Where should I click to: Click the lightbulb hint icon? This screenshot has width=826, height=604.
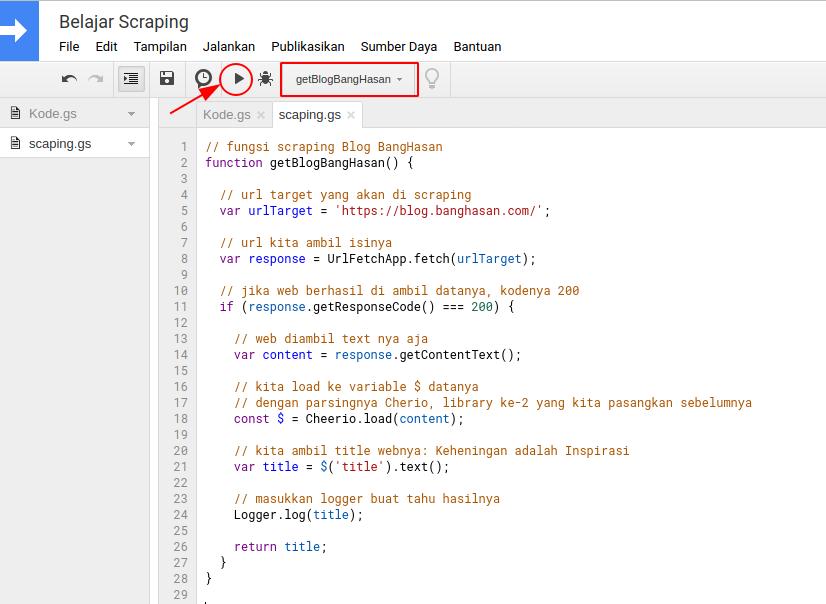(432, 78)
